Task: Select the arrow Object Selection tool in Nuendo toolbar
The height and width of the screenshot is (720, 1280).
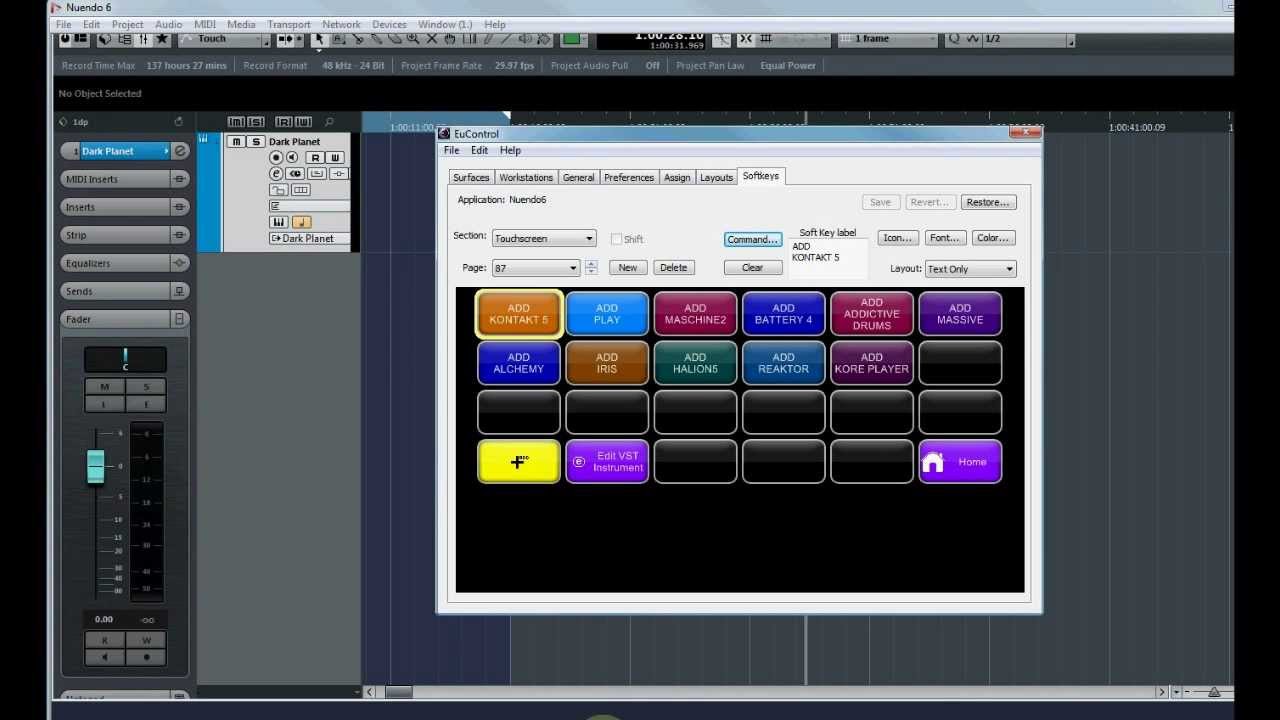Action: pyautogui.click(x=320, y=39)
